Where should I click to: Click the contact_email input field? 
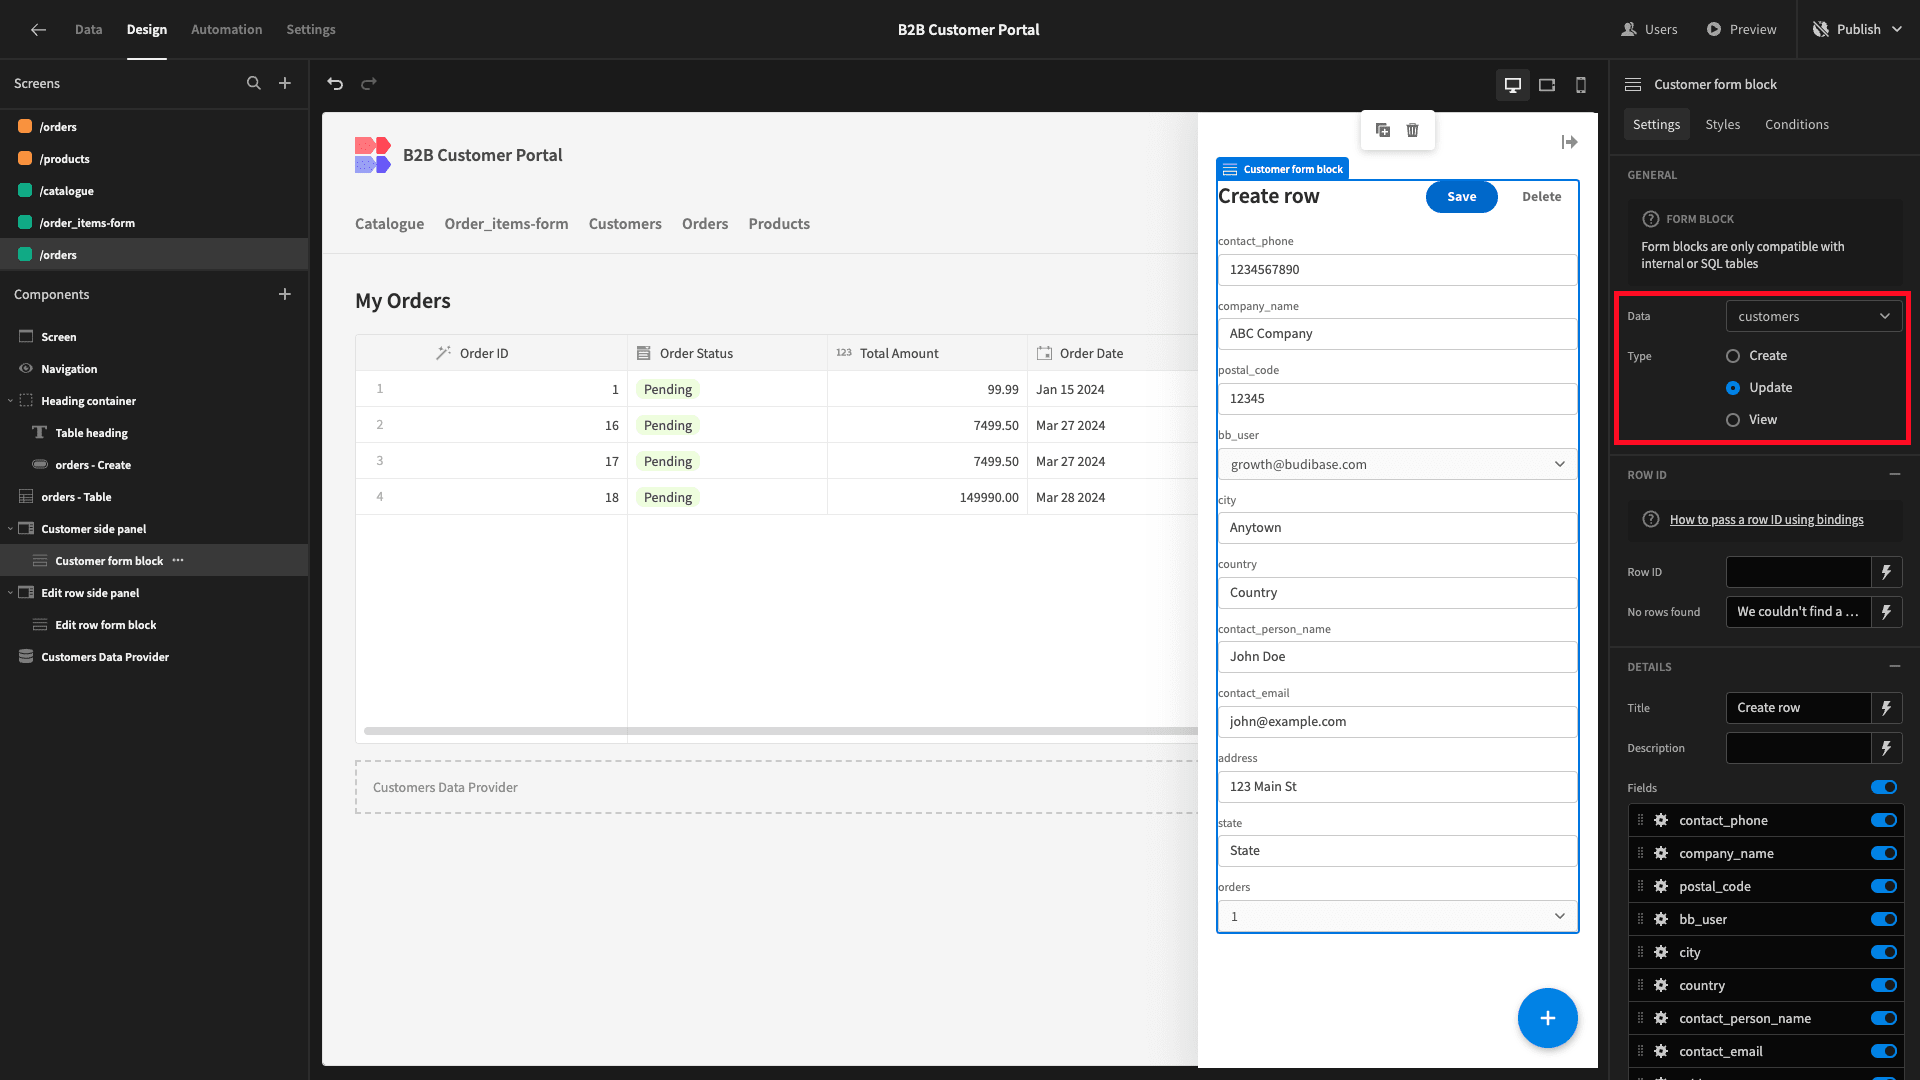1396,720
